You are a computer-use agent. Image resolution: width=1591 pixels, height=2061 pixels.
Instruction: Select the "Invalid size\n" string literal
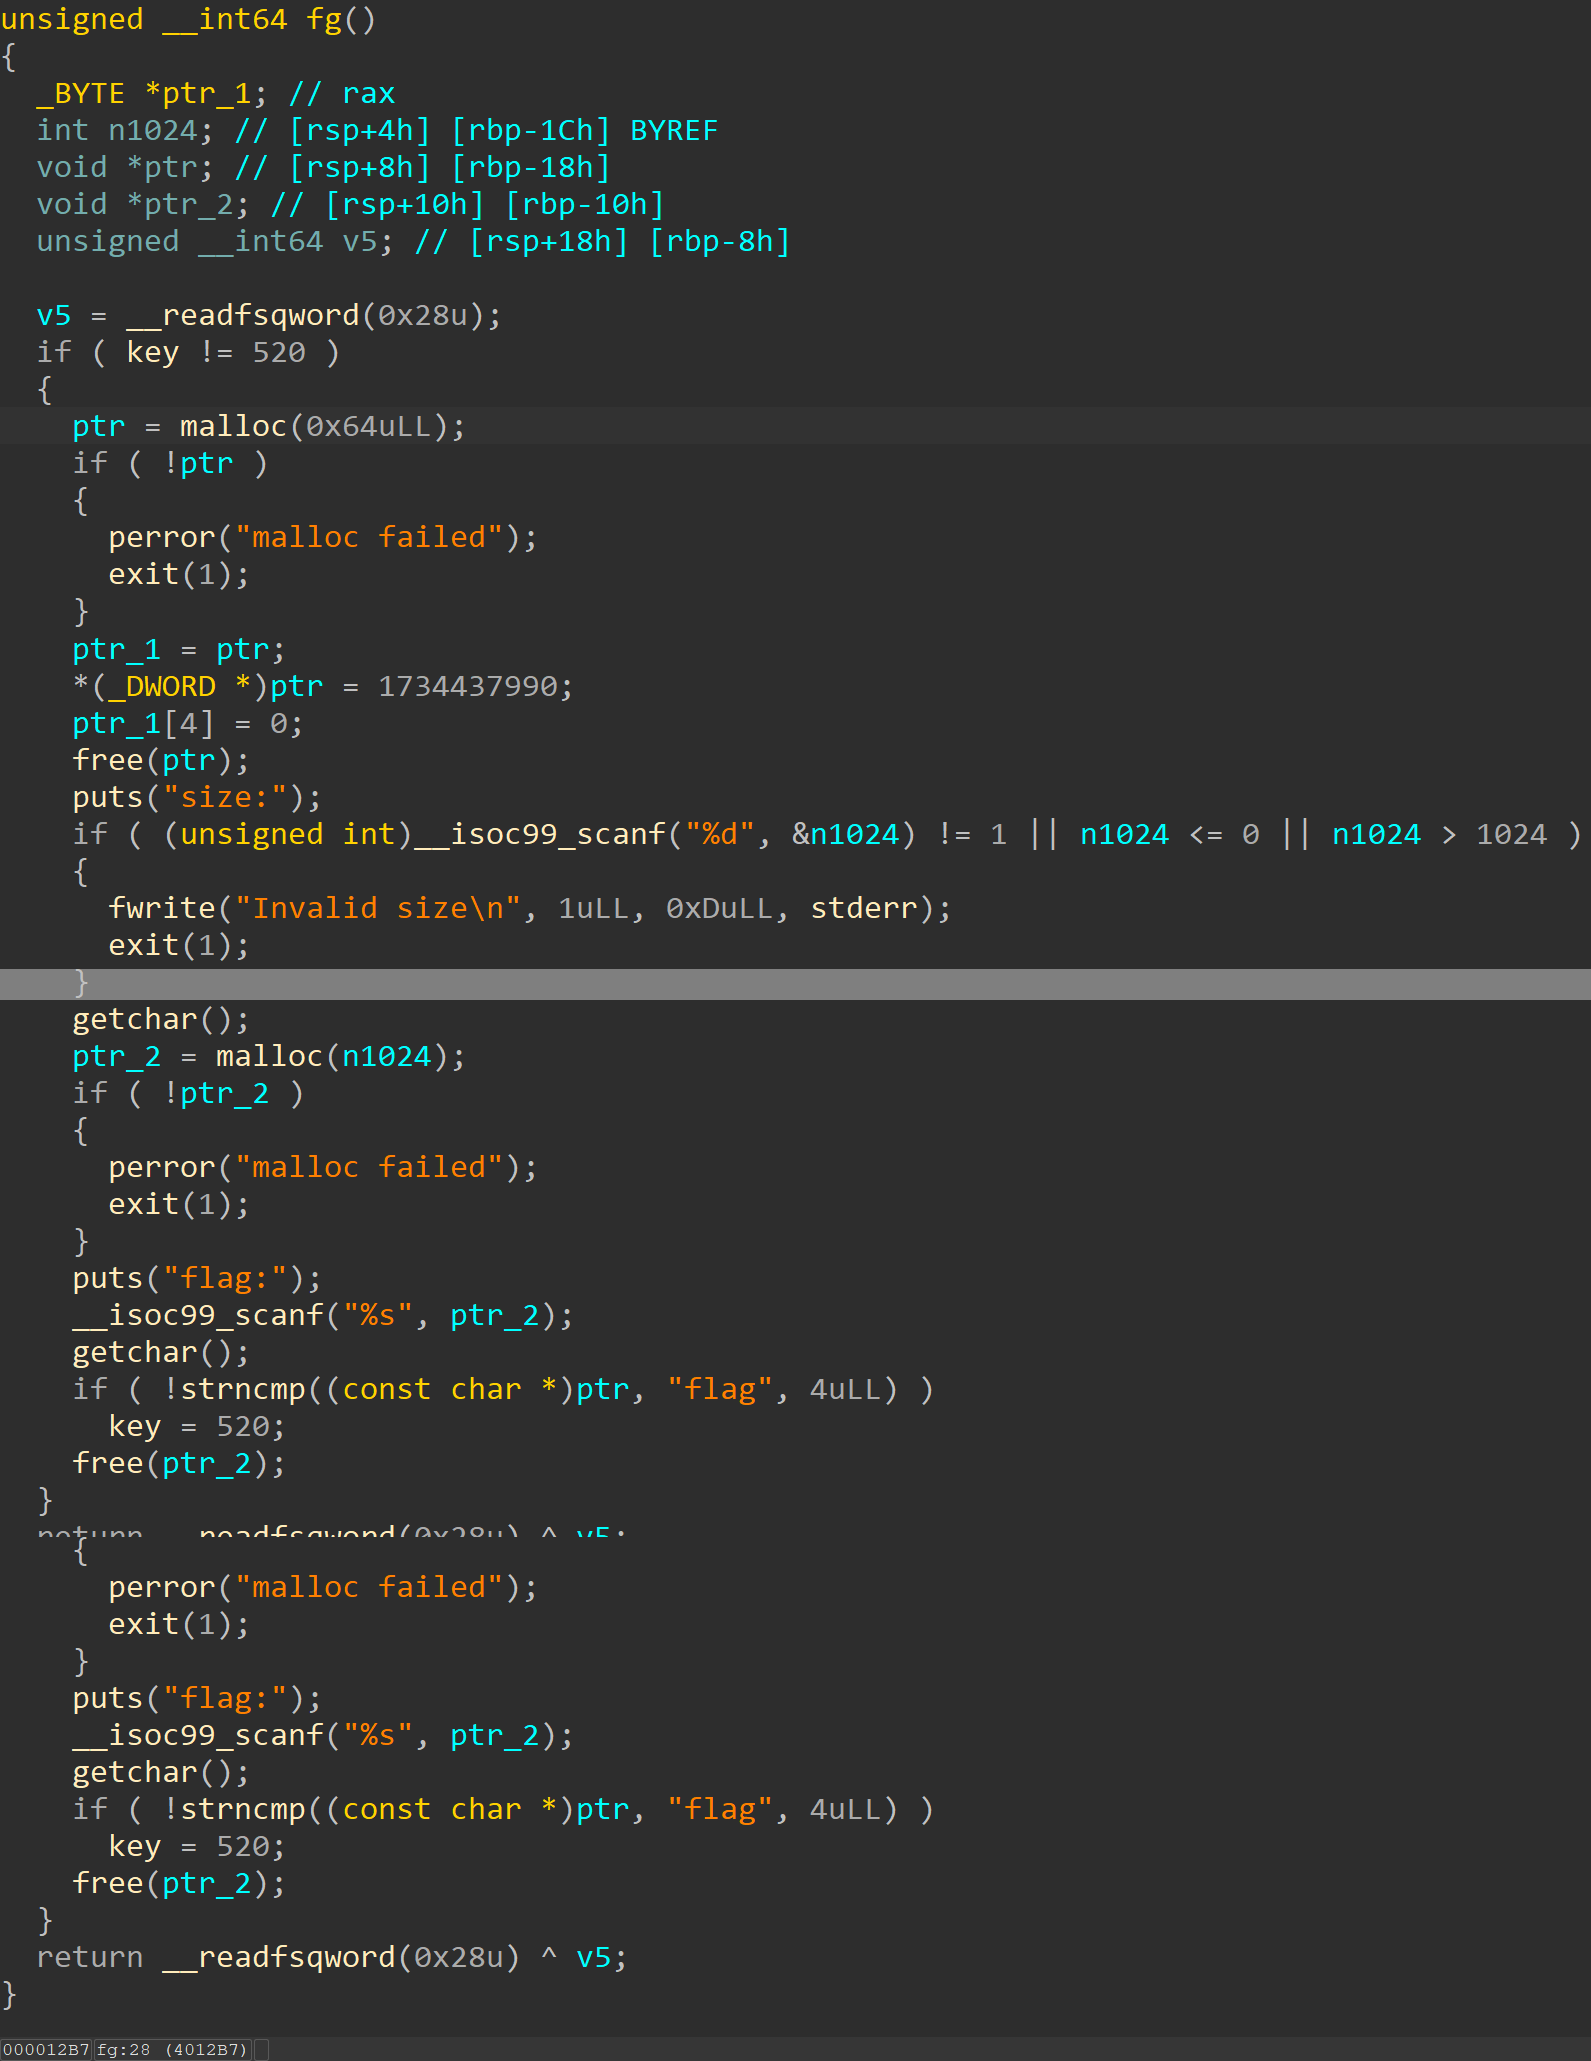point(377,908)
